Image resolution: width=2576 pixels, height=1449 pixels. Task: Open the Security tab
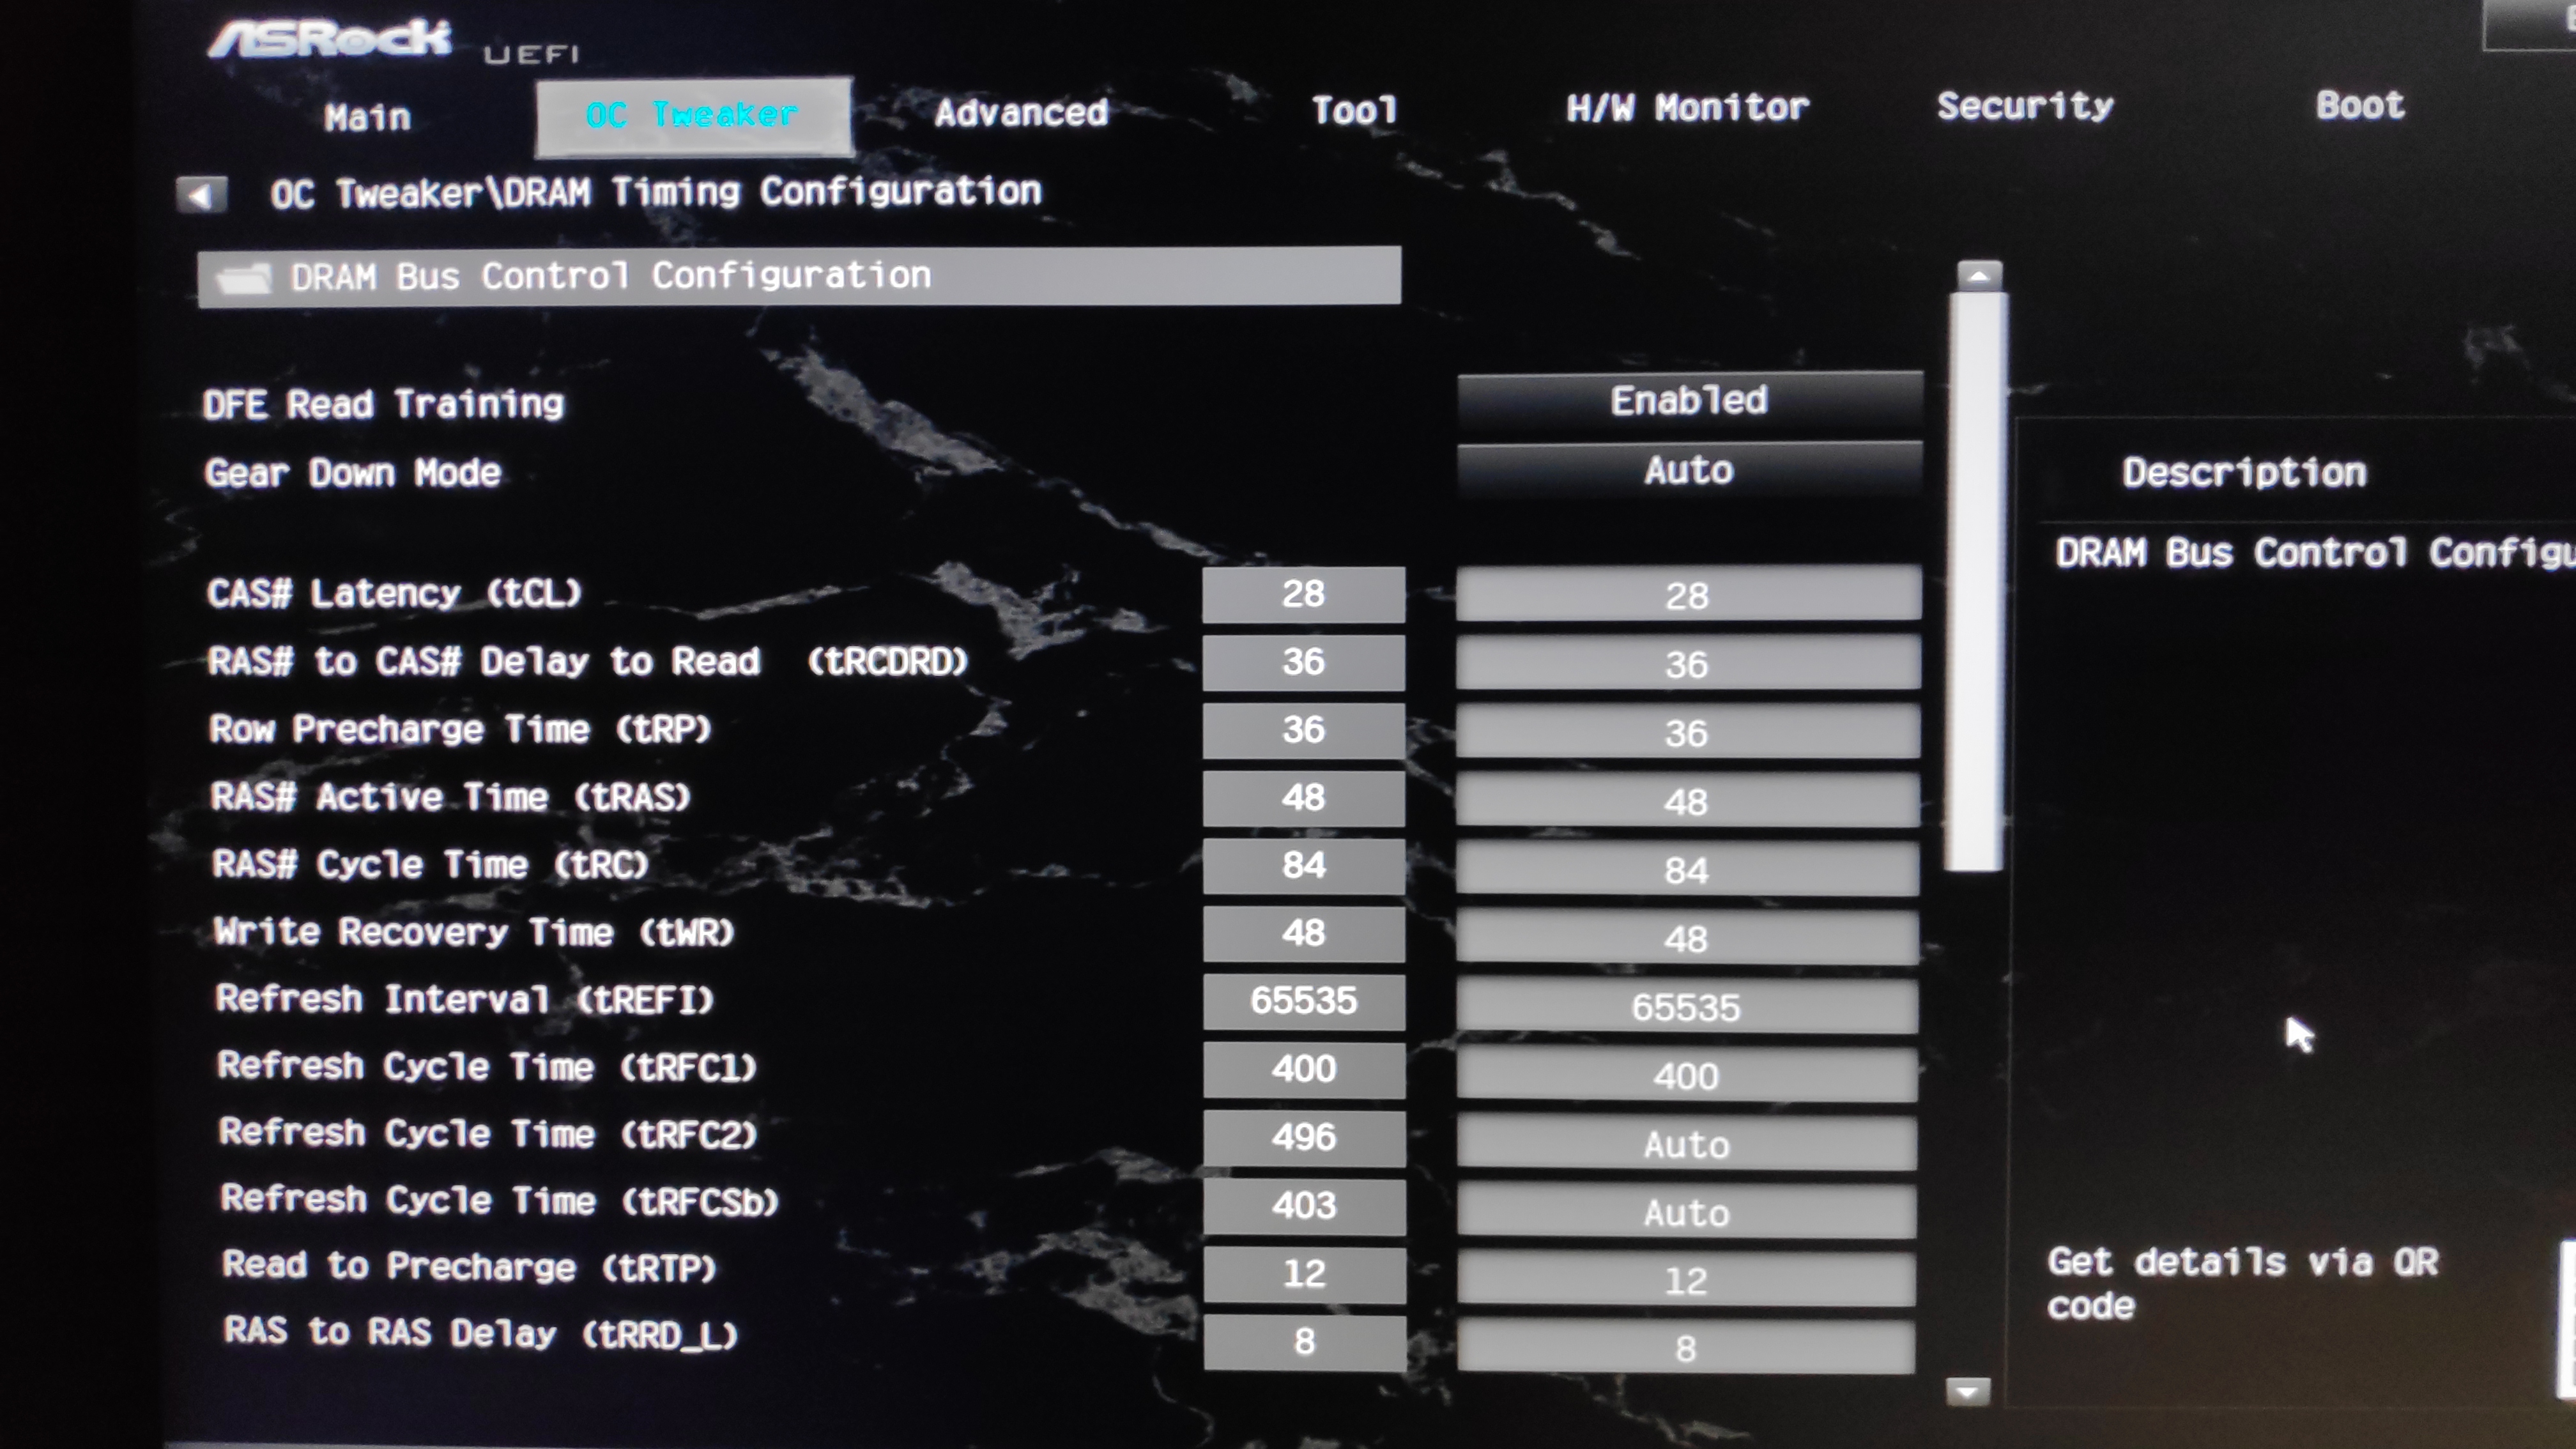click(x=2025, y=106)
